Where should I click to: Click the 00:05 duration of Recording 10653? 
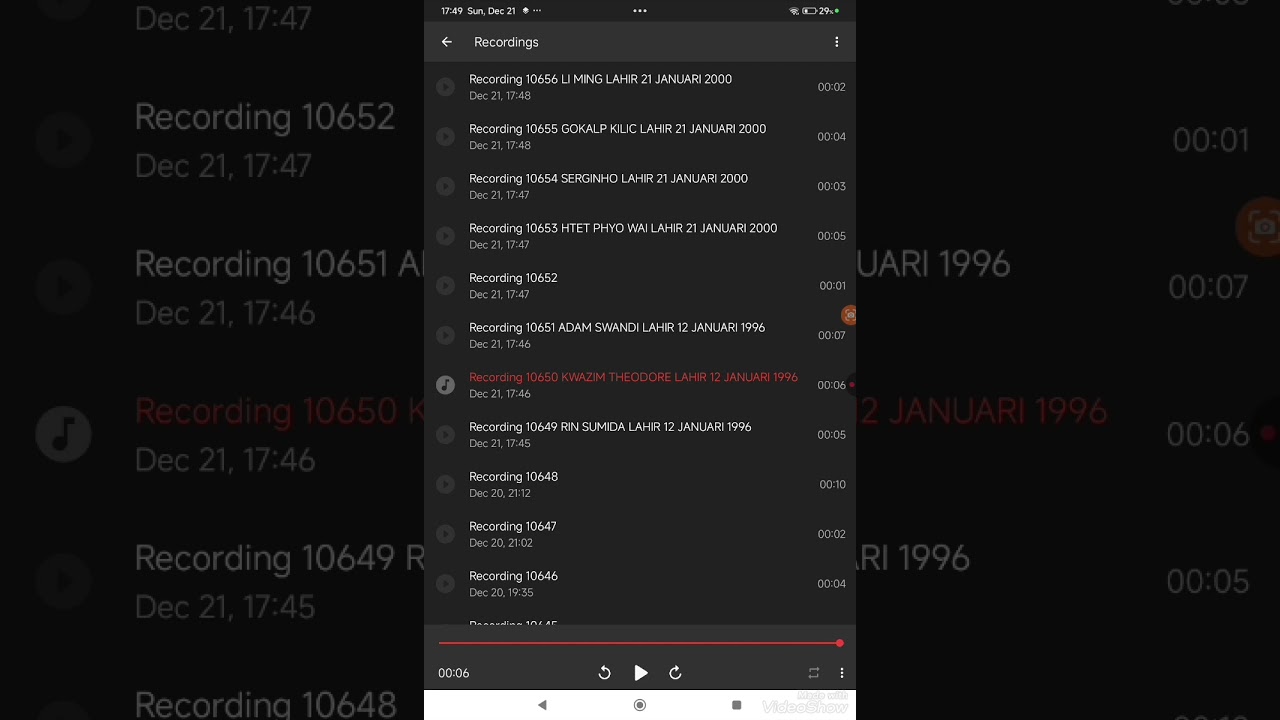pos(831,236)
